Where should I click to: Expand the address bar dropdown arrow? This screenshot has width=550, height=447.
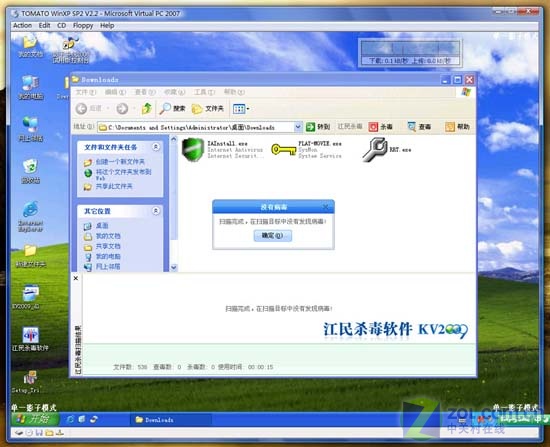click(298, 127)
